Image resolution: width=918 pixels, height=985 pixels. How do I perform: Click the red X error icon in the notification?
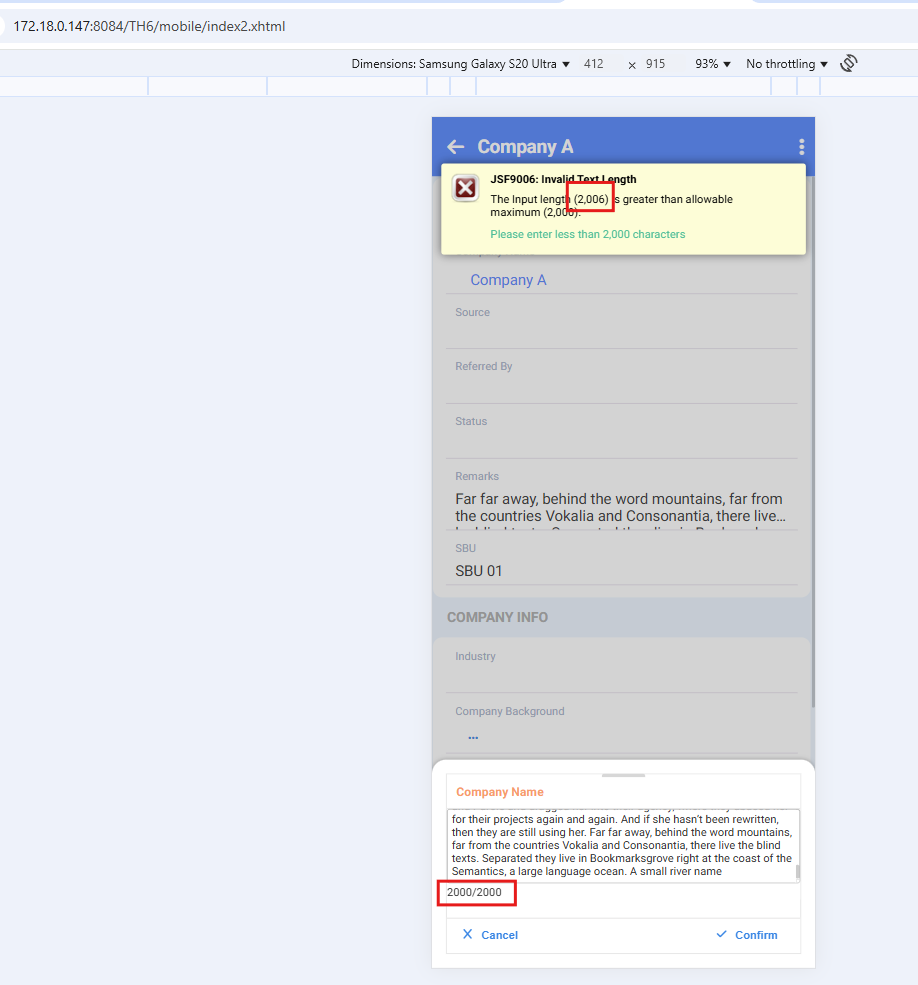466,188
